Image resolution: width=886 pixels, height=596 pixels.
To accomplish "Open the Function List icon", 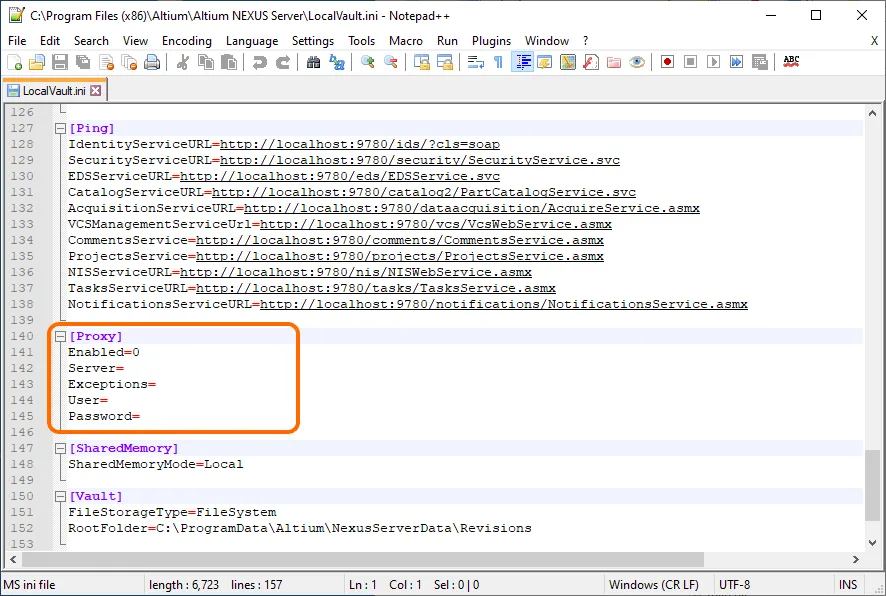I will click(591, 62).
